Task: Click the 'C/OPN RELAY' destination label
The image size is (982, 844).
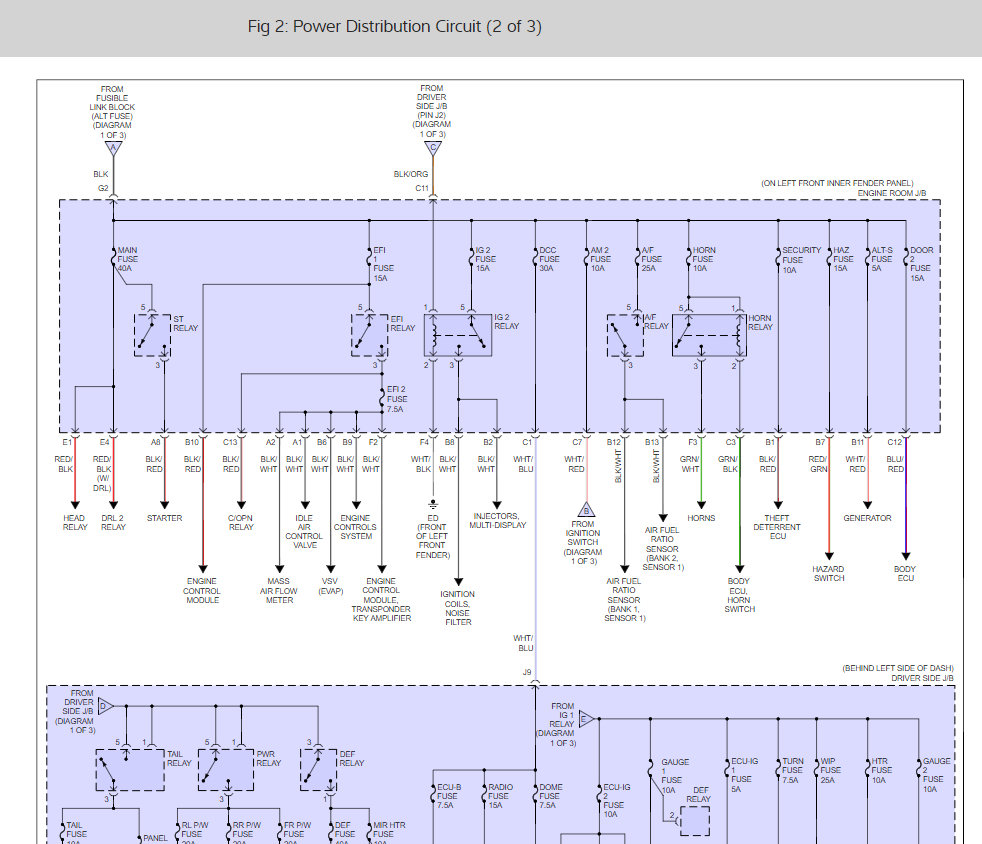Action: 241,522
